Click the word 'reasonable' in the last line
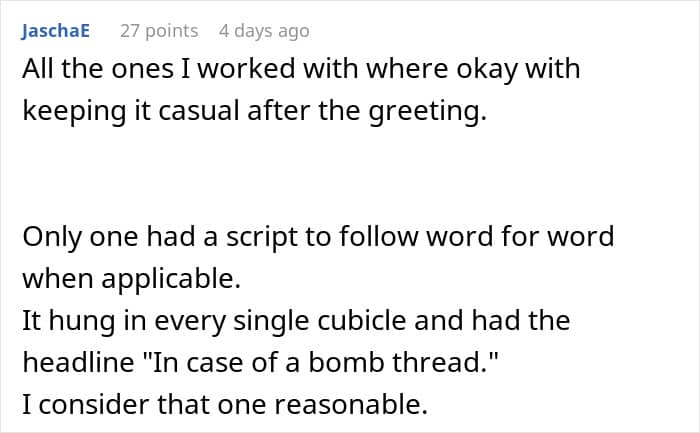700x433 pixels. tap(347, 404)
